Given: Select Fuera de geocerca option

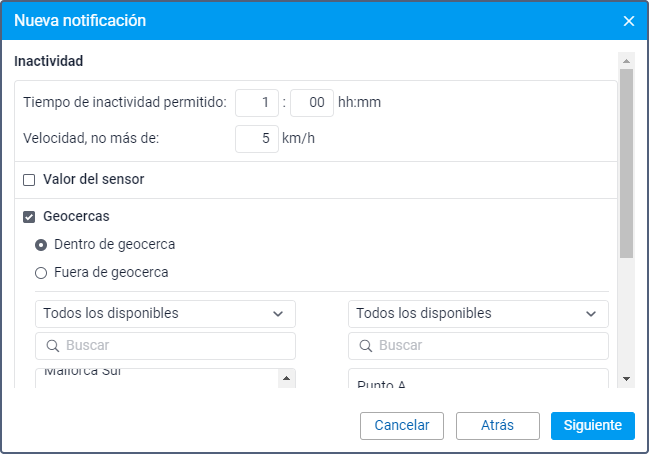Looking at the screenshot, I should click(x=41, y=272).
